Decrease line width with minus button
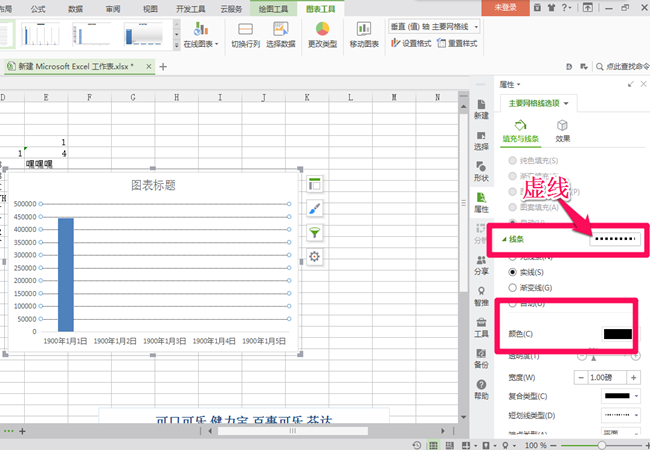650x450 pixels. 581,377
